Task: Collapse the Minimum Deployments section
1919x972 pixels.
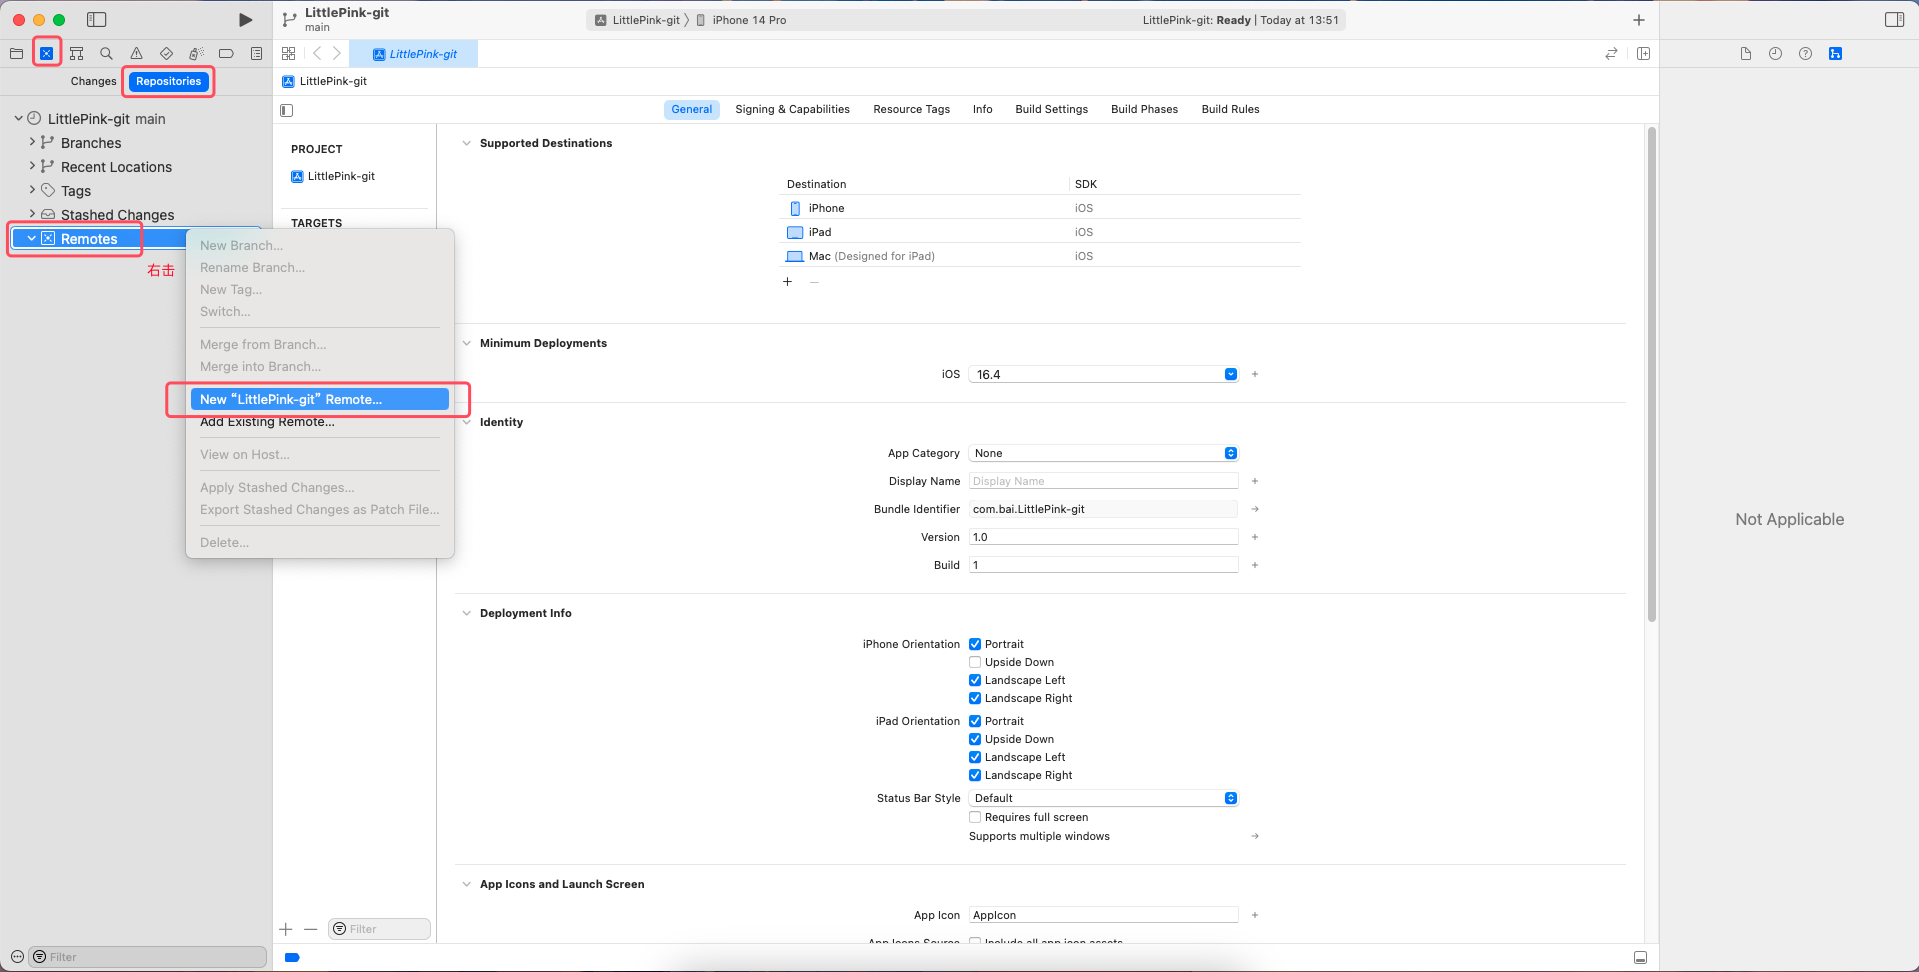Action: 466,343
